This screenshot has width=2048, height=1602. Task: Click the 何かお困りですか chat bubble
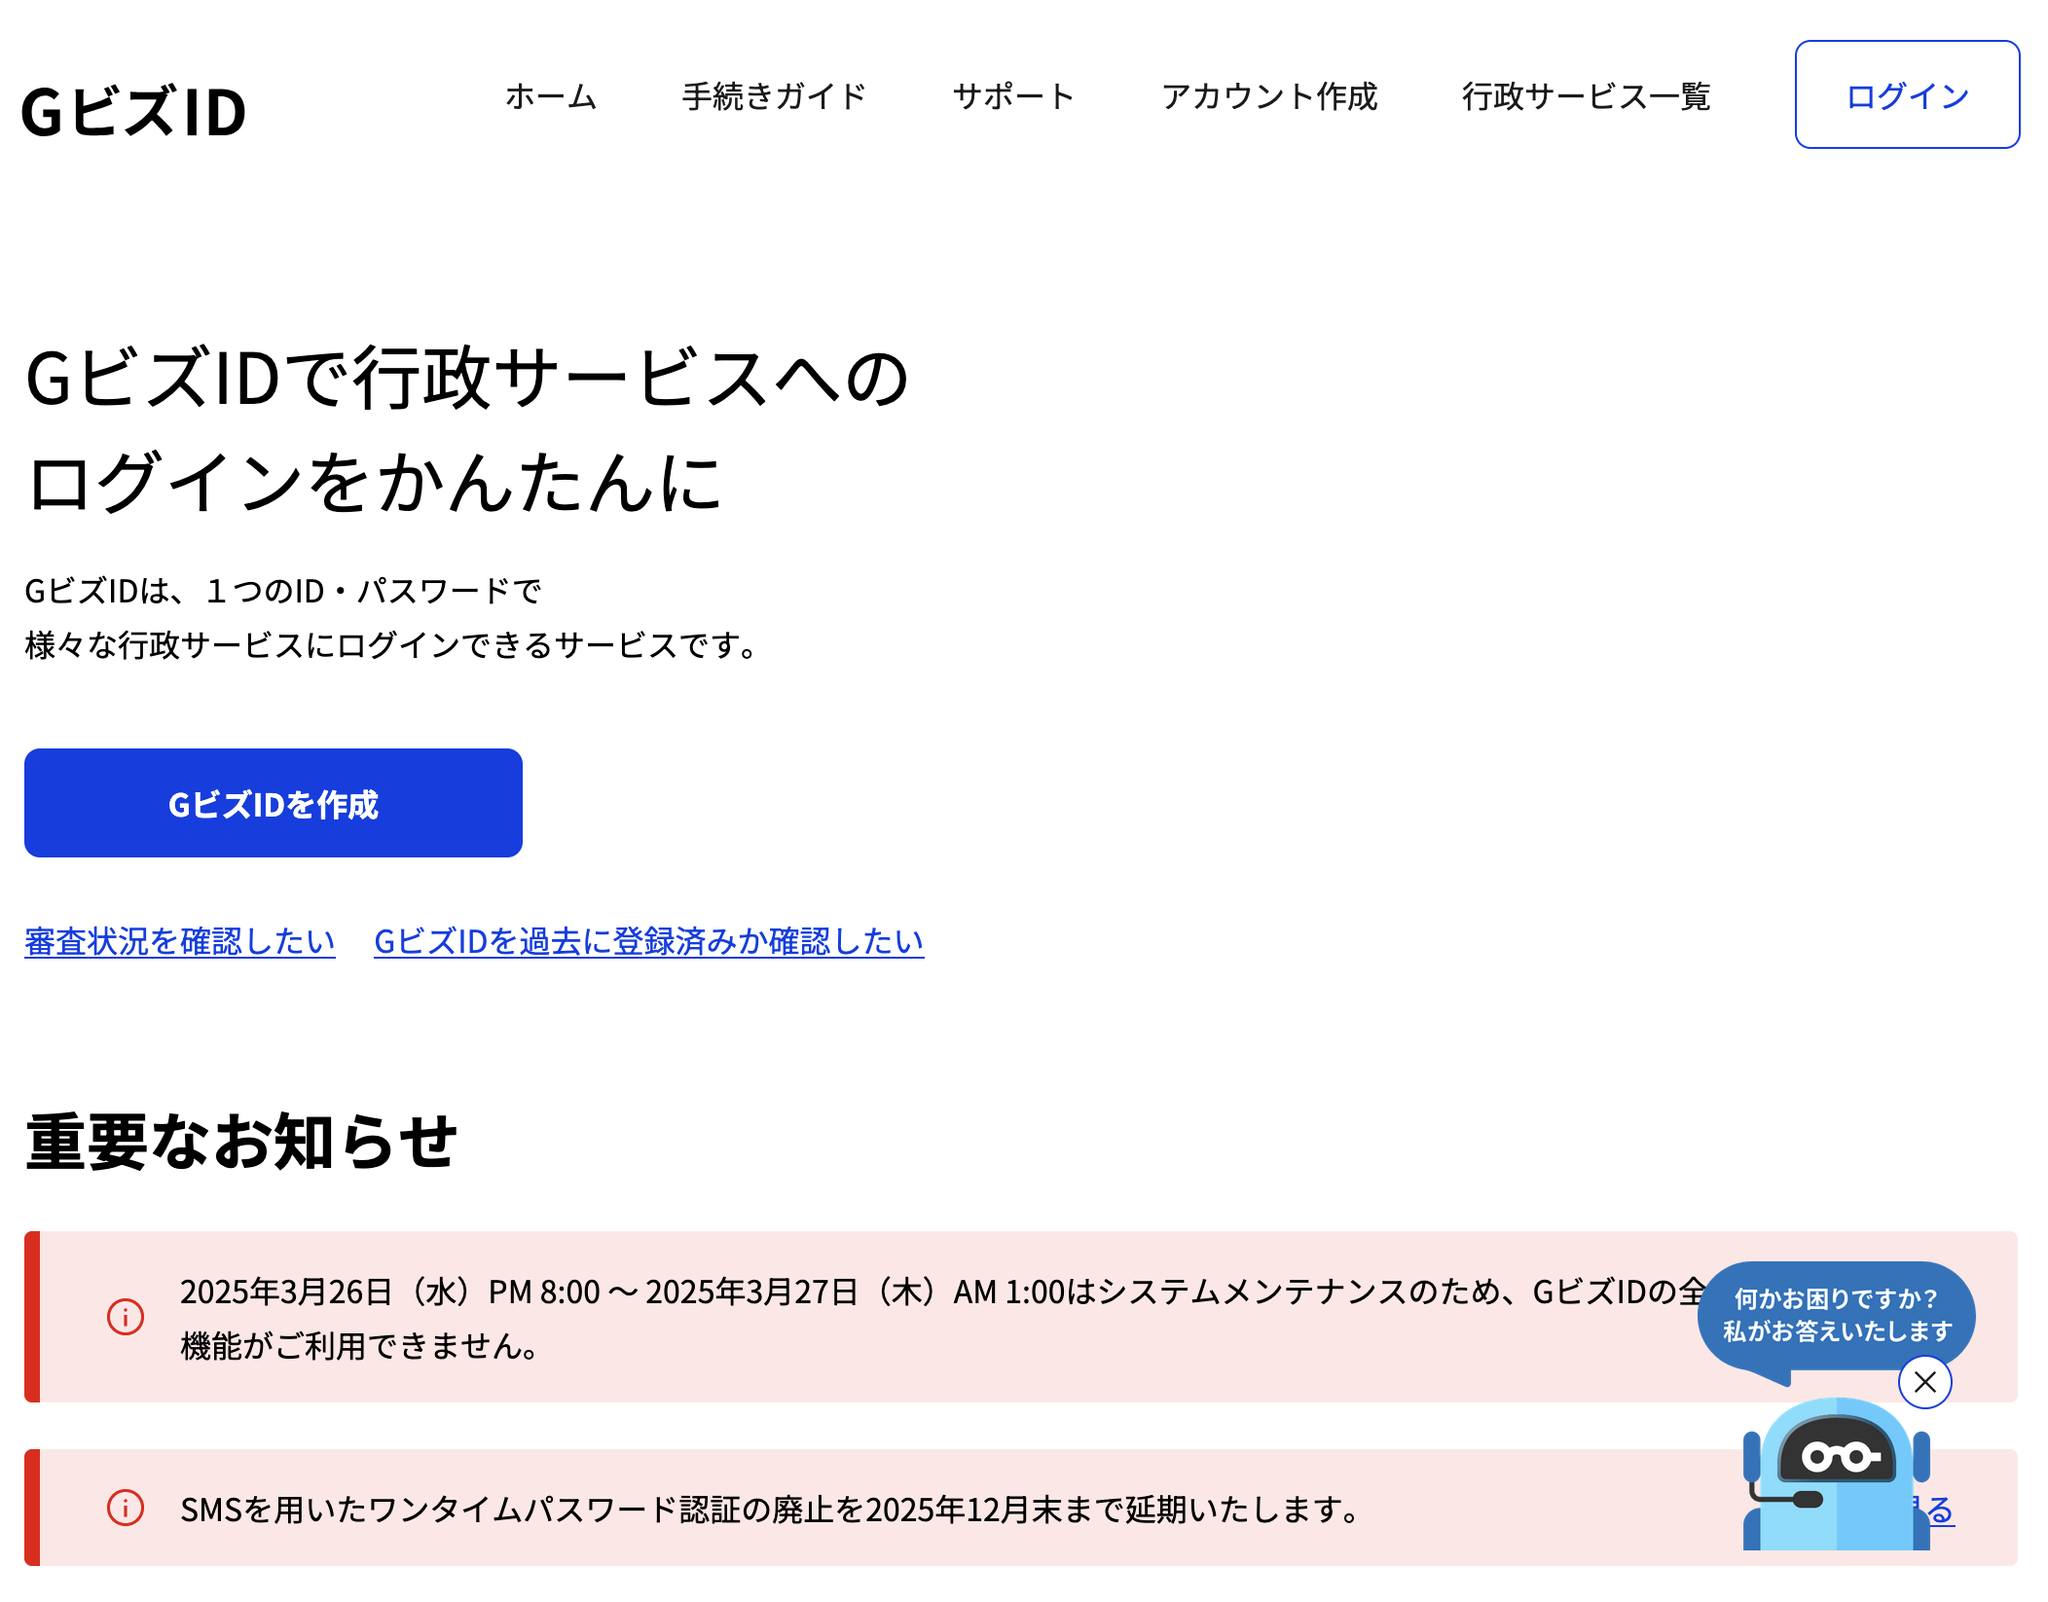pyautogui.click(x=1836, y=1315)
